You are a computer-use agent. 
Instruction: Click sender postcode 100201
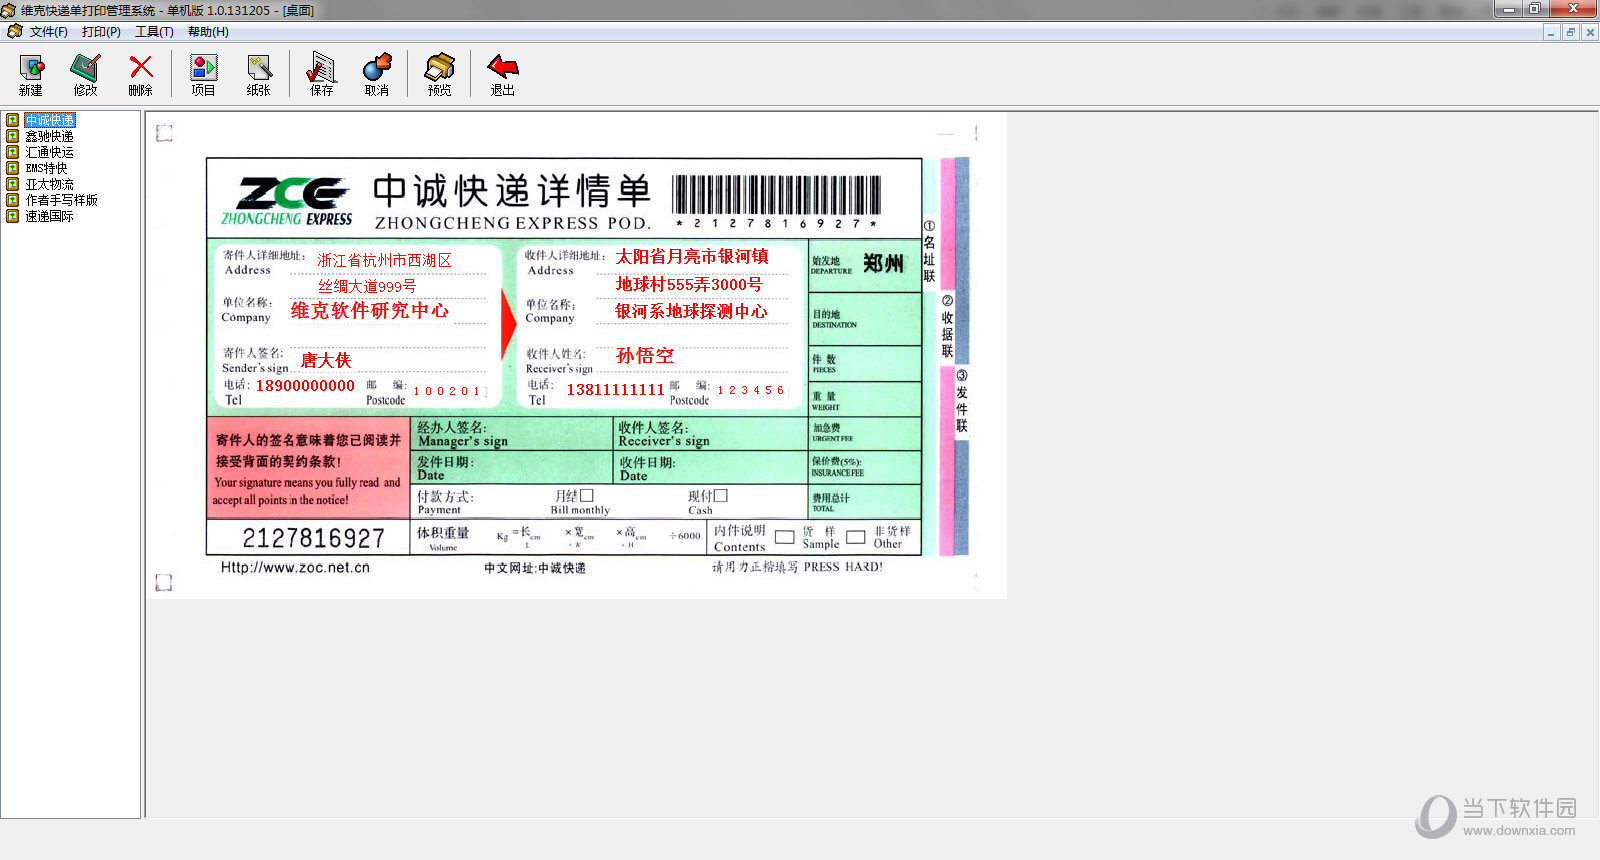(x=447, y=391)
